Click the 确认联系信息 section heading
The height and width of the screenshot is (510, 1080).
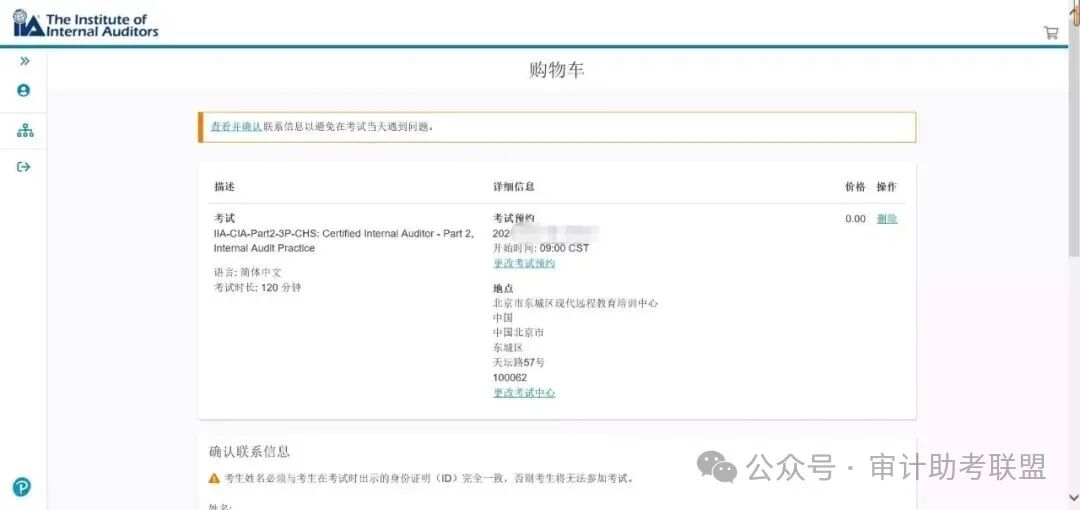click(x=250, y=452)
